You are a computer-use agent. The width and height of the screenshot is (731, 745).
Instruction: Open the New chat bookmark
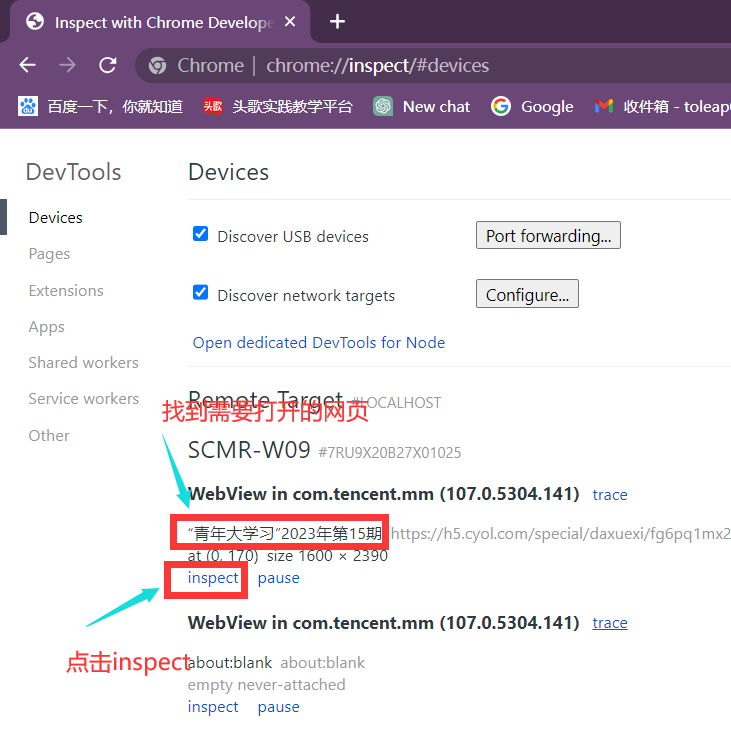421,106
